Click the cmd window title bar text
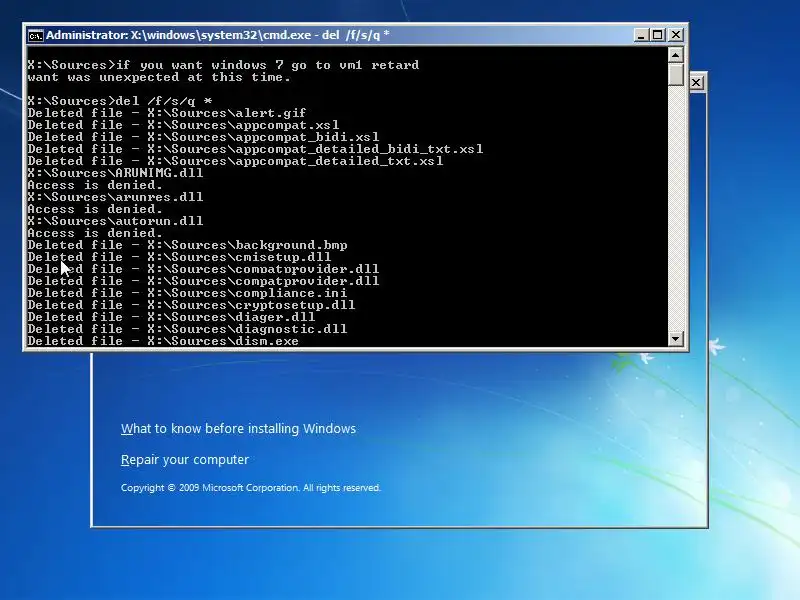800x600 pixels. 218,35
